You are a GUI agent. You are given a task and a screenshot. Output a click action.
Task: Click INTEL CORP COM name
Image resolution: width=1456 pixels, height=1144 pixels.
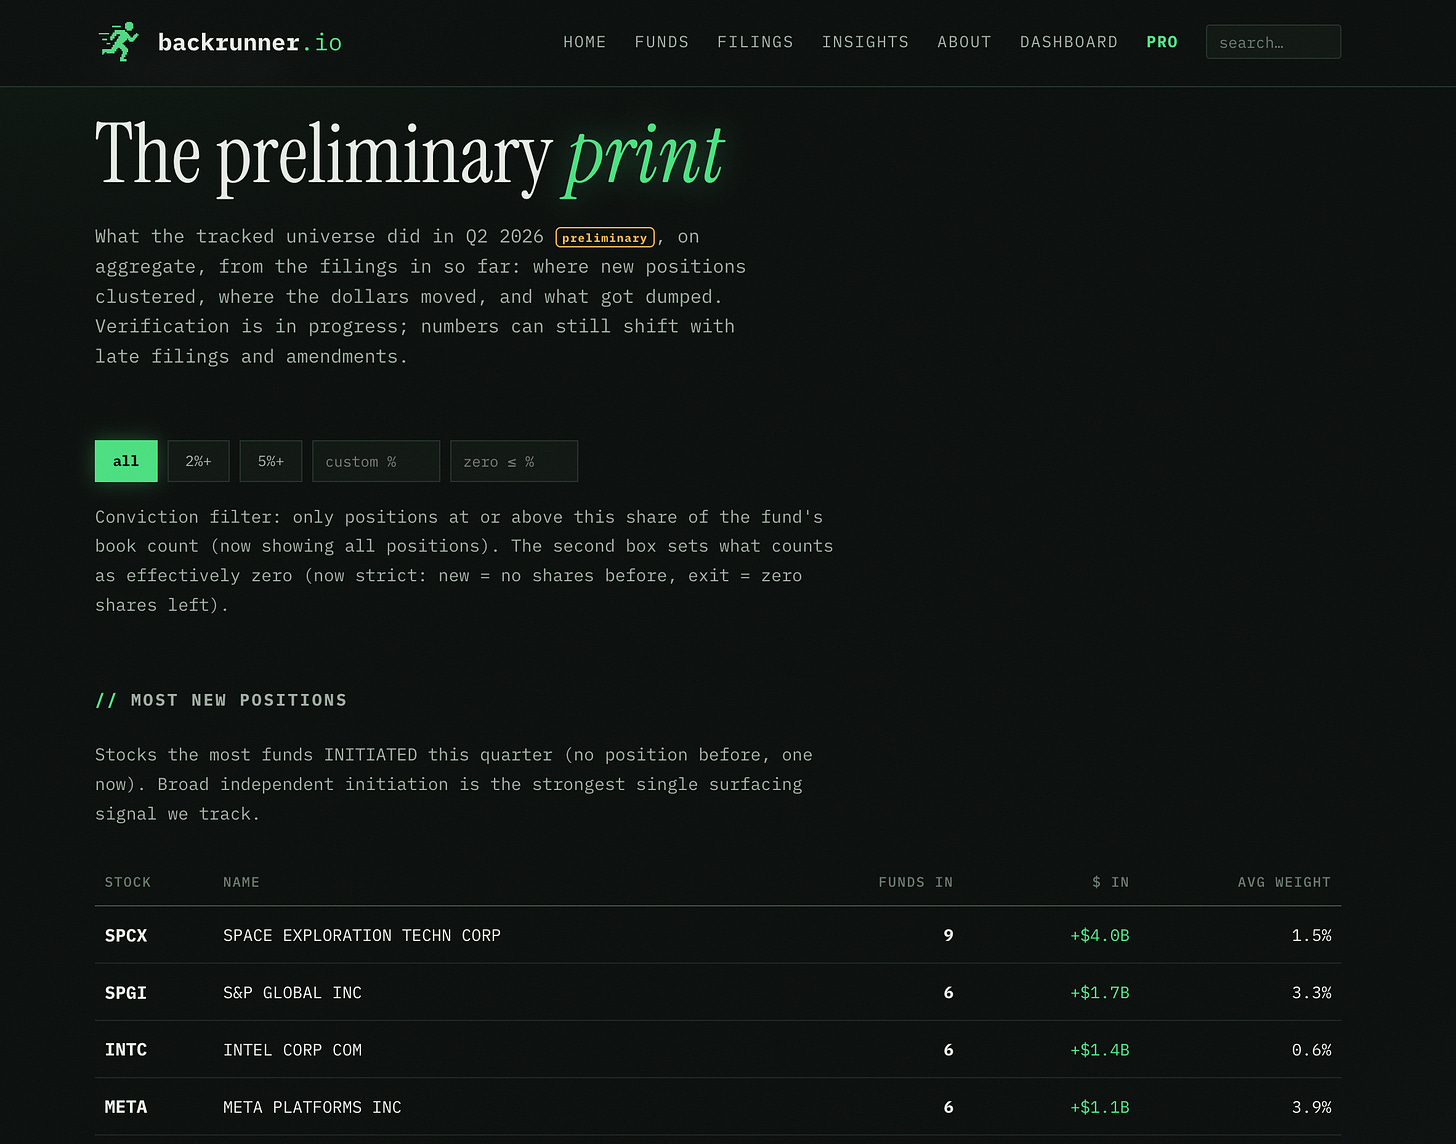tap(292, 1049)
